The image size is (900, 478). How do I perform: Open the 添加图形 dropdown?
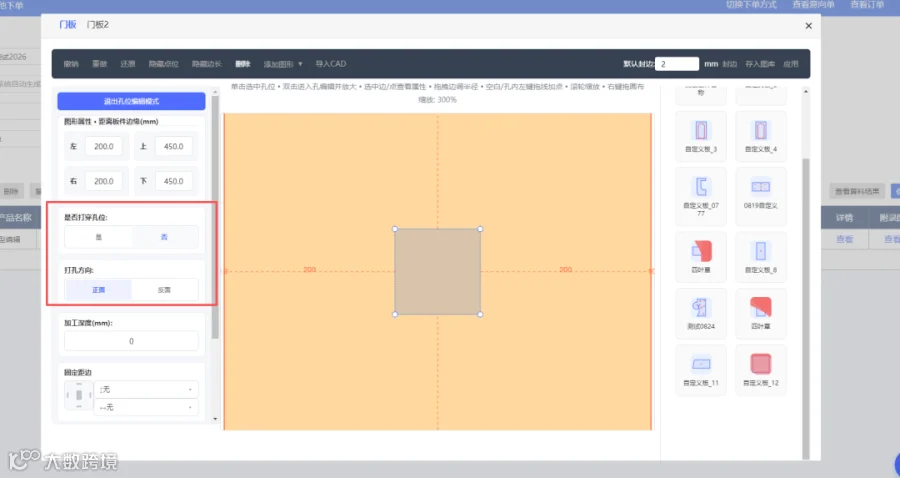point(282,64)
